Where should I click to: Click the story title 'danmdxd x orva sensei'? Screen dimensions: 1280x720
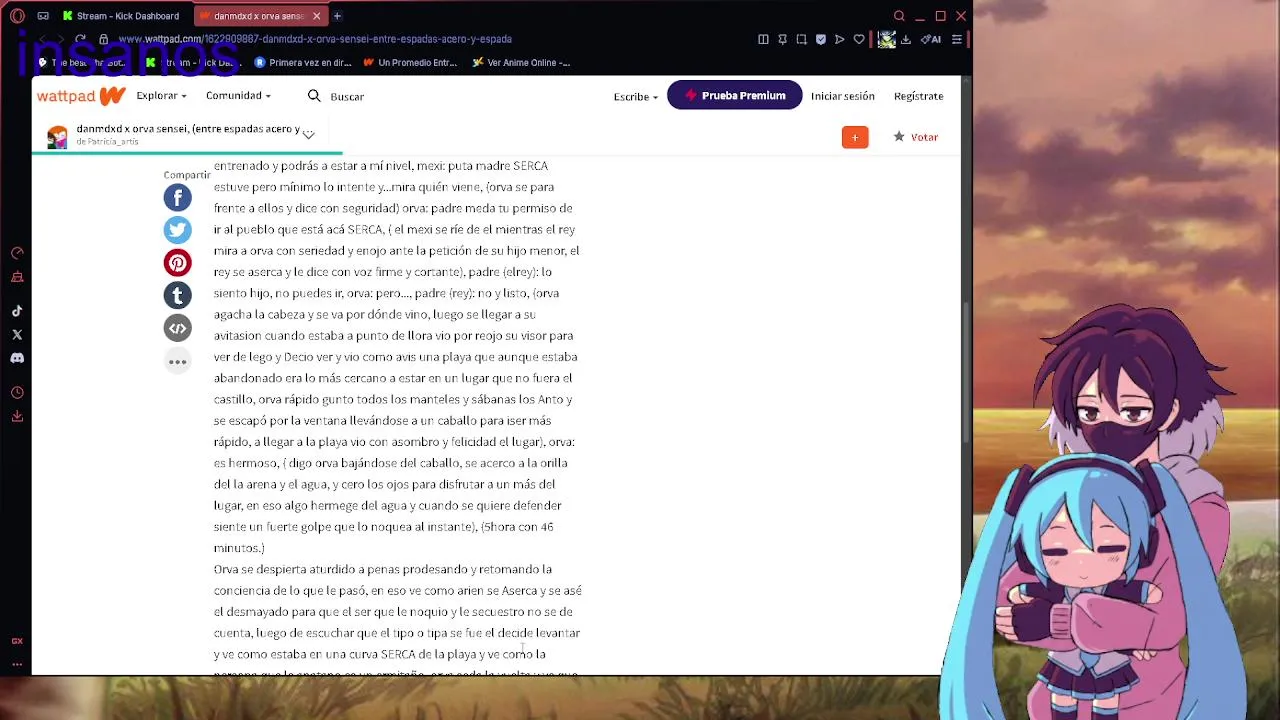tap(188, 129)
